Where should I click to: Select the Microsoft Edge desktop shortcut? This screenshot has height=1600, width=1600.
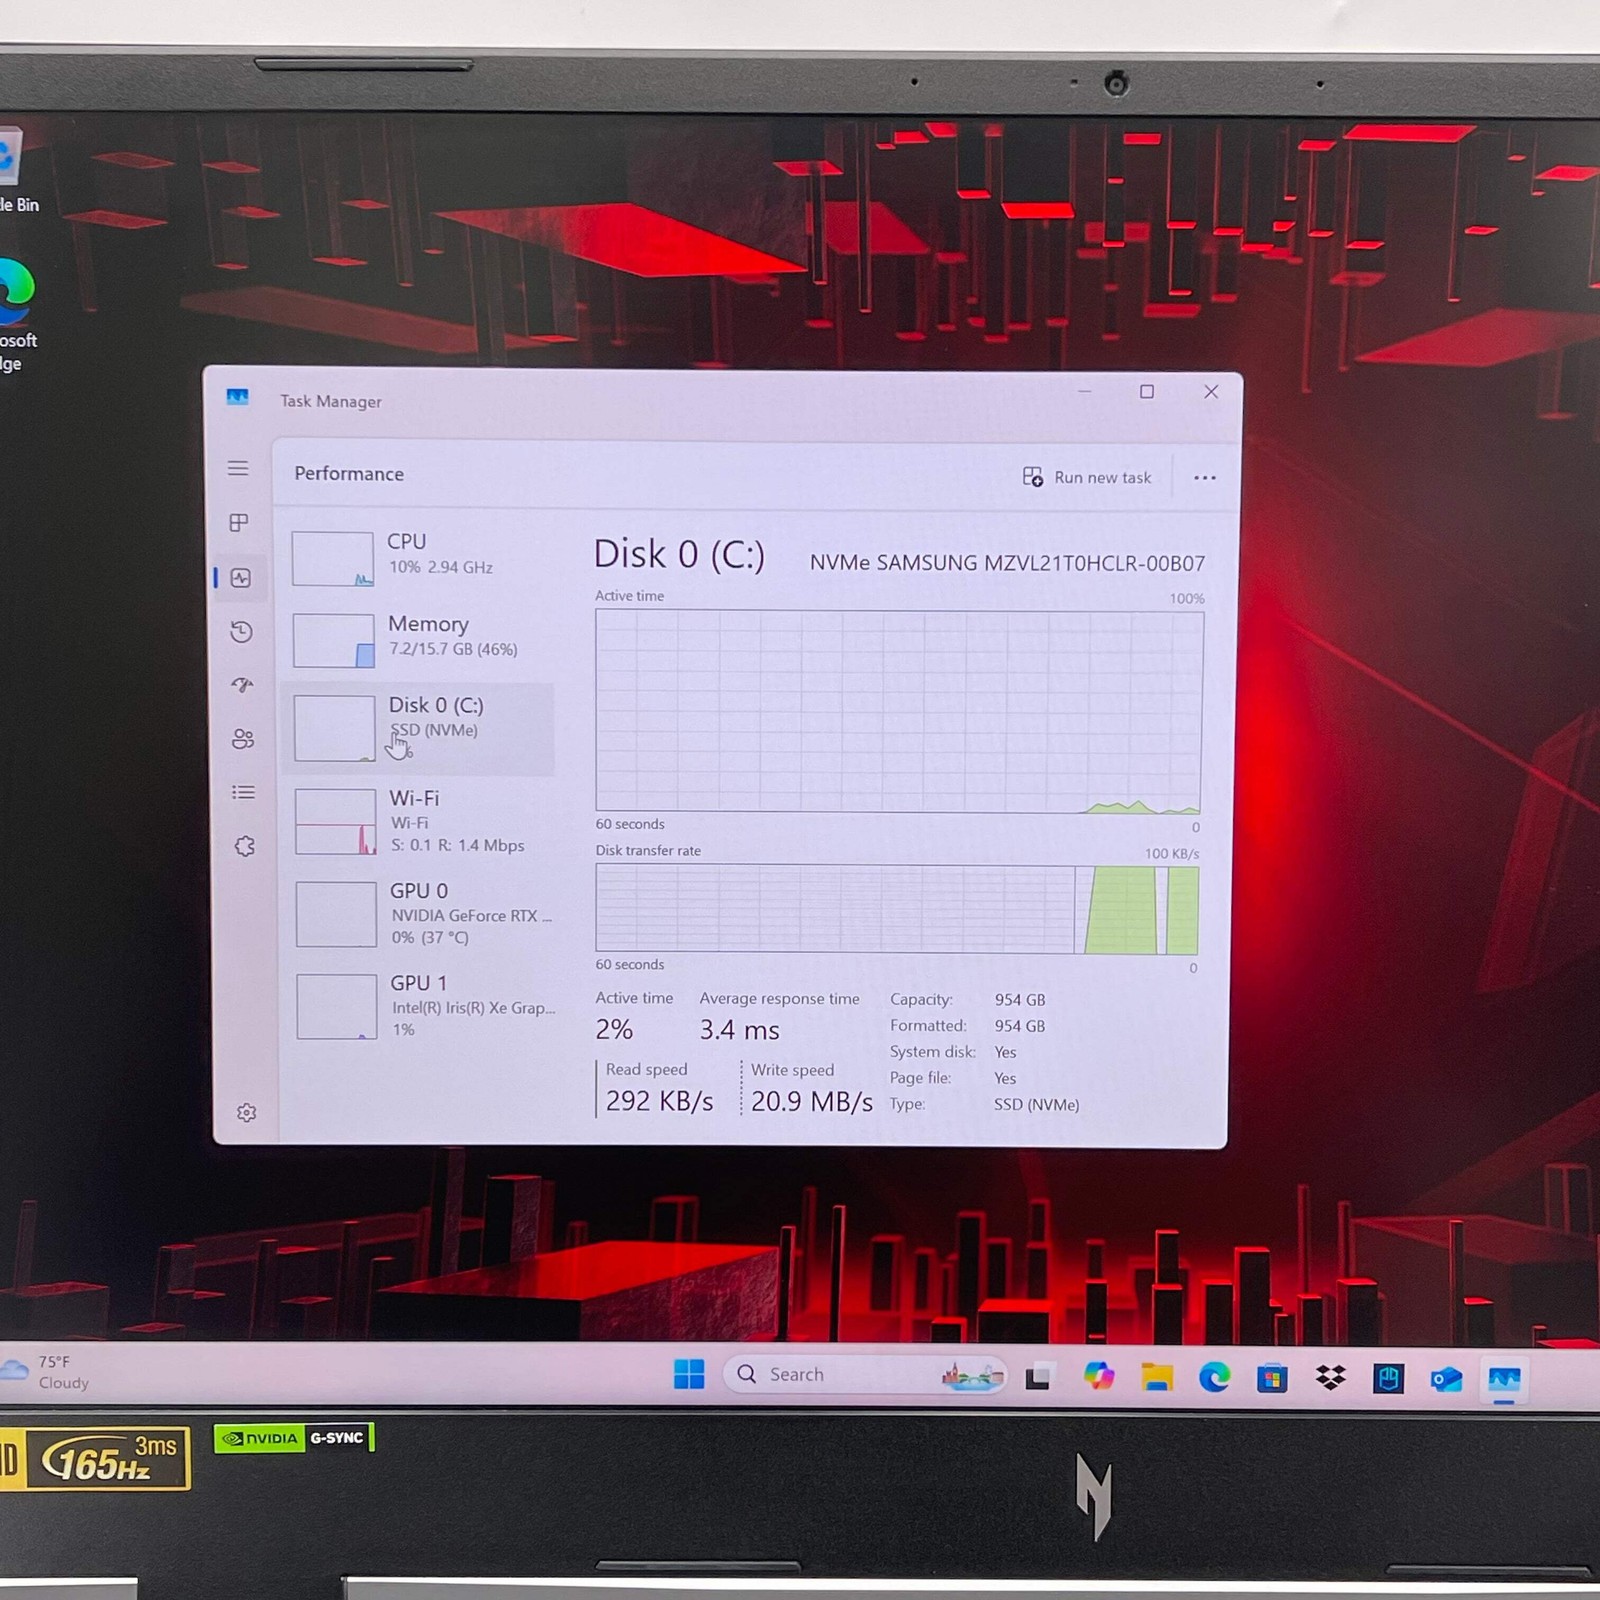point(18,314)
